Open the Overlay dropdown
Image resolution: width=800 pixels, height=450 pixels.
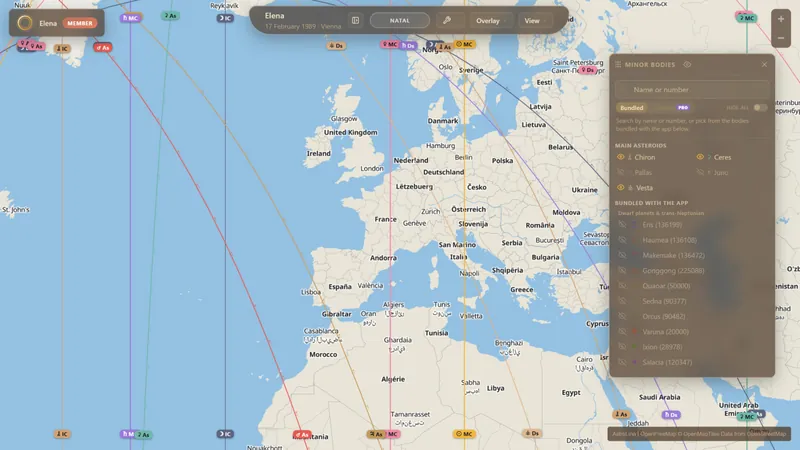(x=490, y=20)
